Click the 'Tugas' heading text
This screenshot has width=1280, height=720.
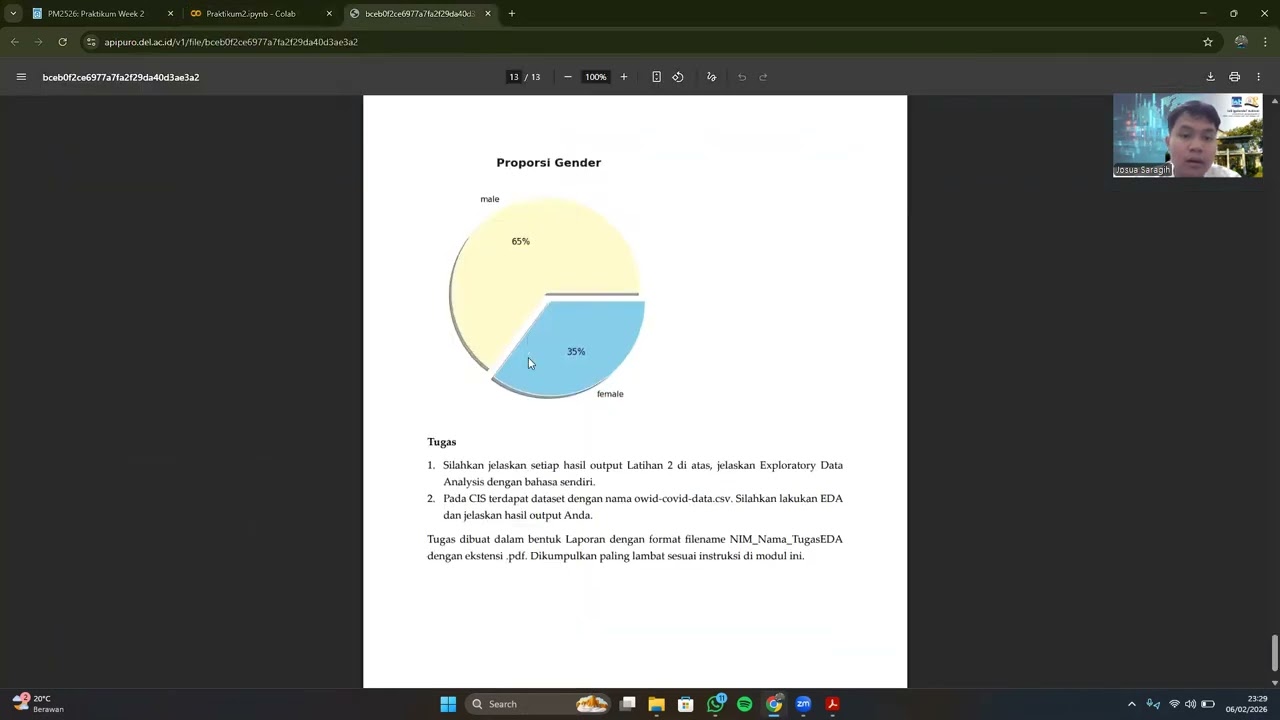point(441,442)
